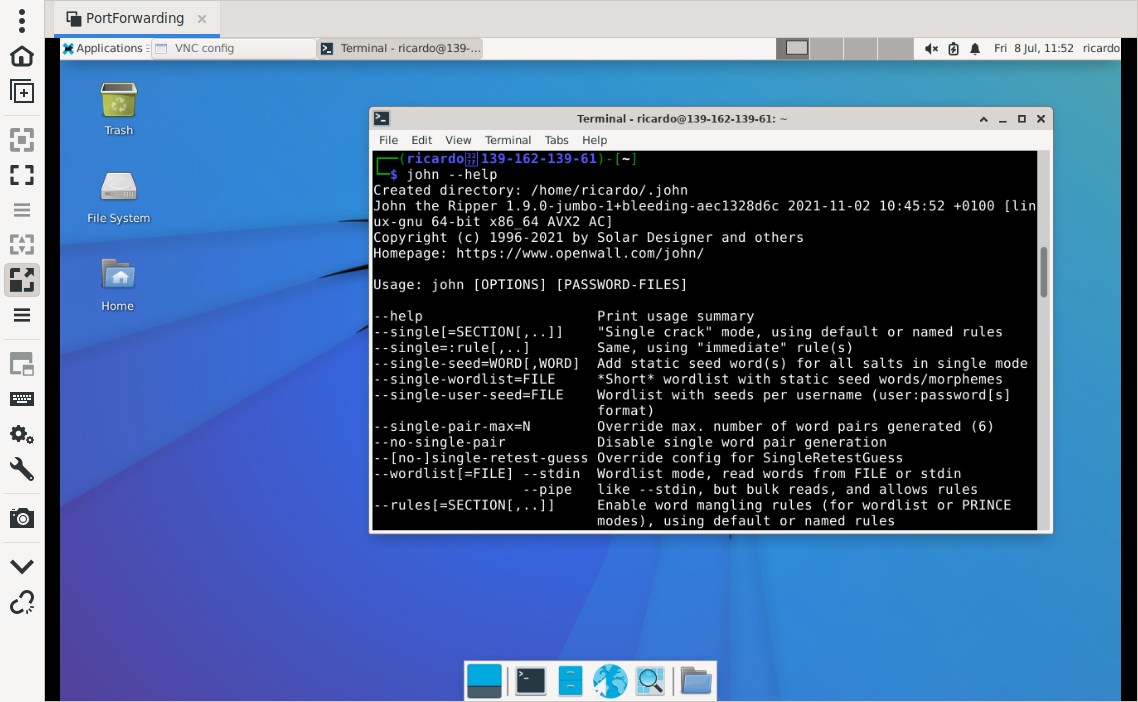Viewport: 1138px width, 702px height.
Task: Launch Terminal Emulator from the dock
Action: [531, 681]
